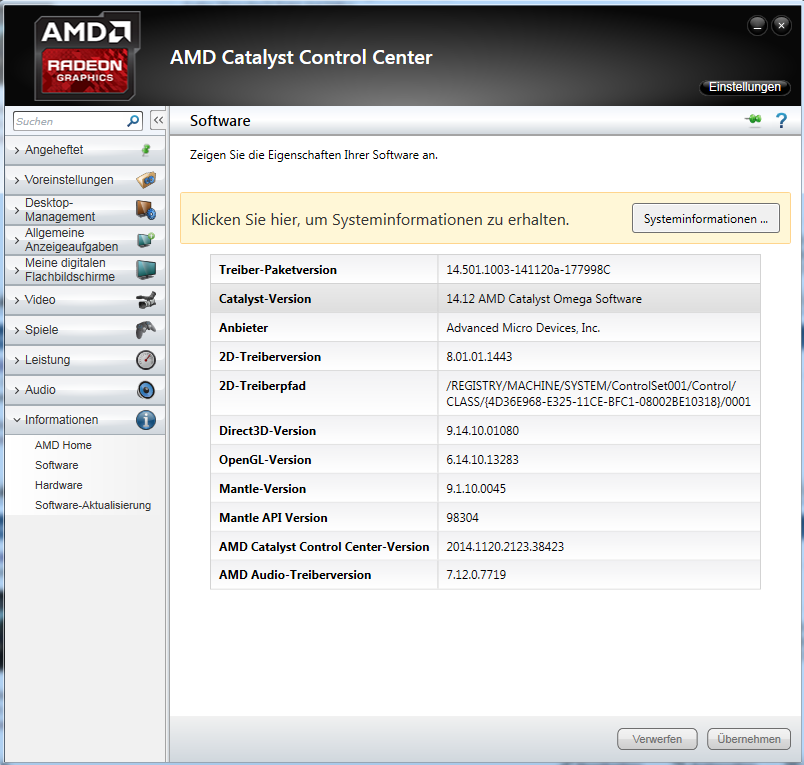804x765 pixels.
Task: Open Software-Aktualisierung
Action: (93, 505)
